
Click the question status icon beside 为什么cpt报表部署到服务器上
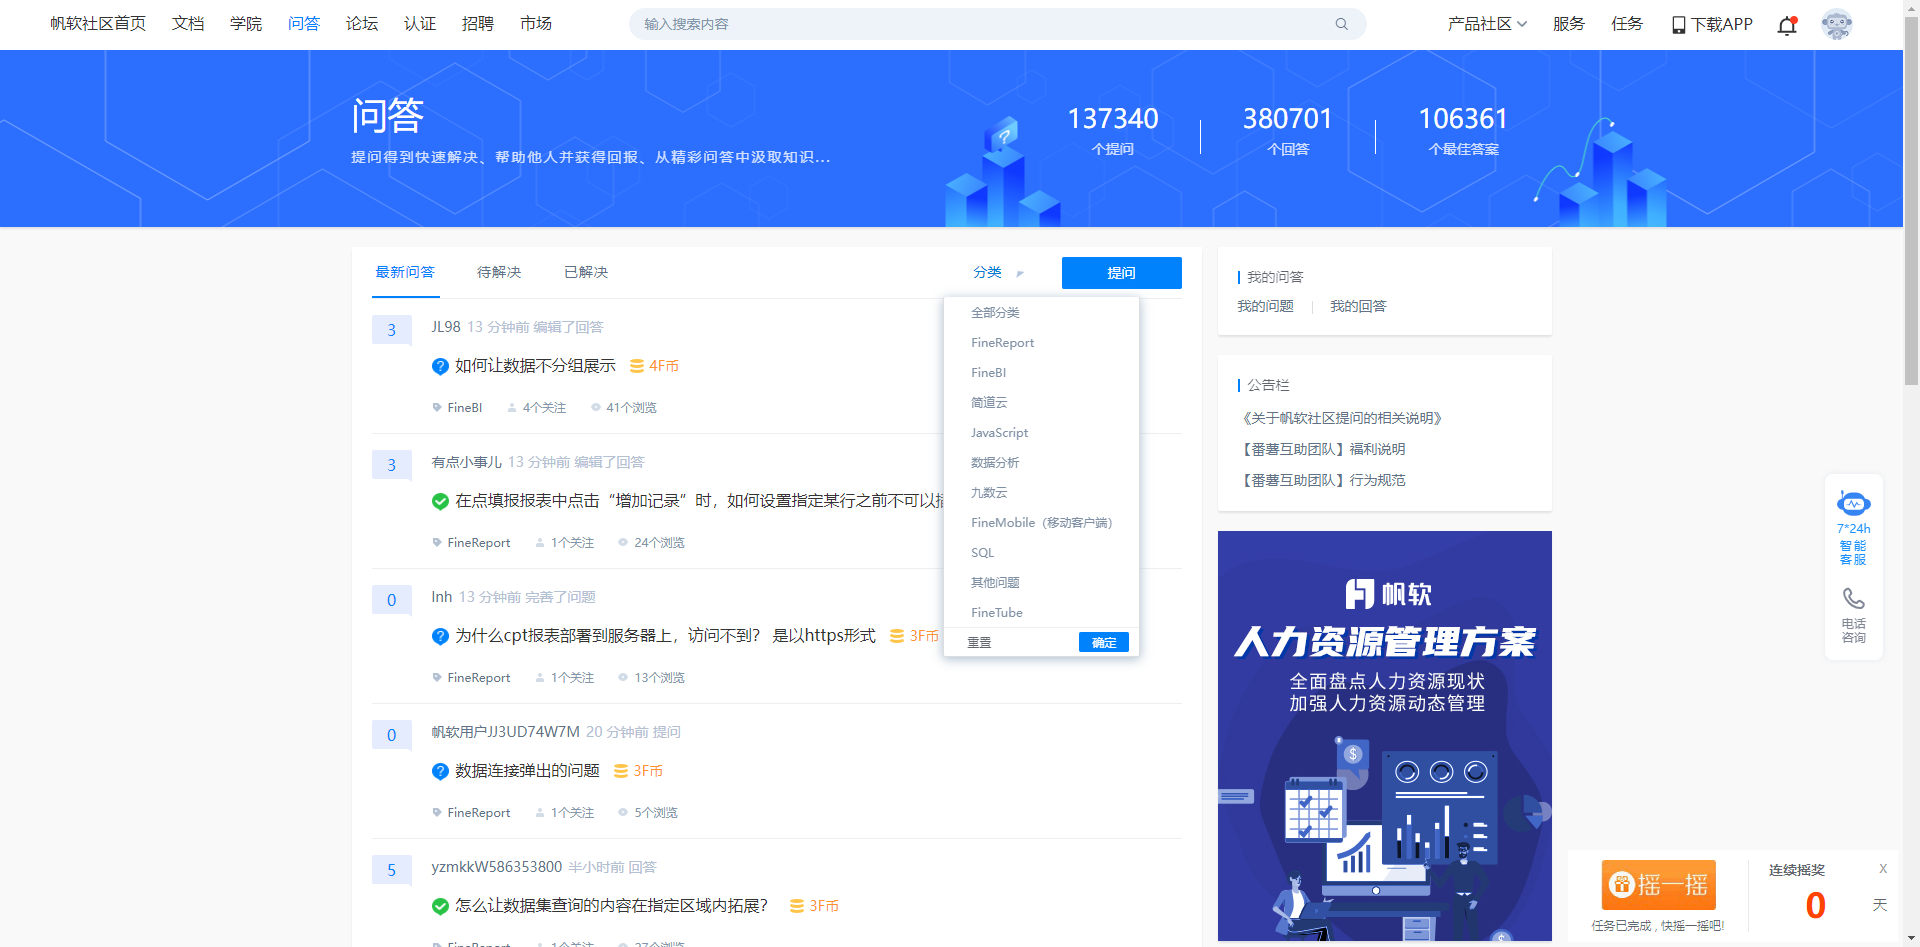point(440,636)
